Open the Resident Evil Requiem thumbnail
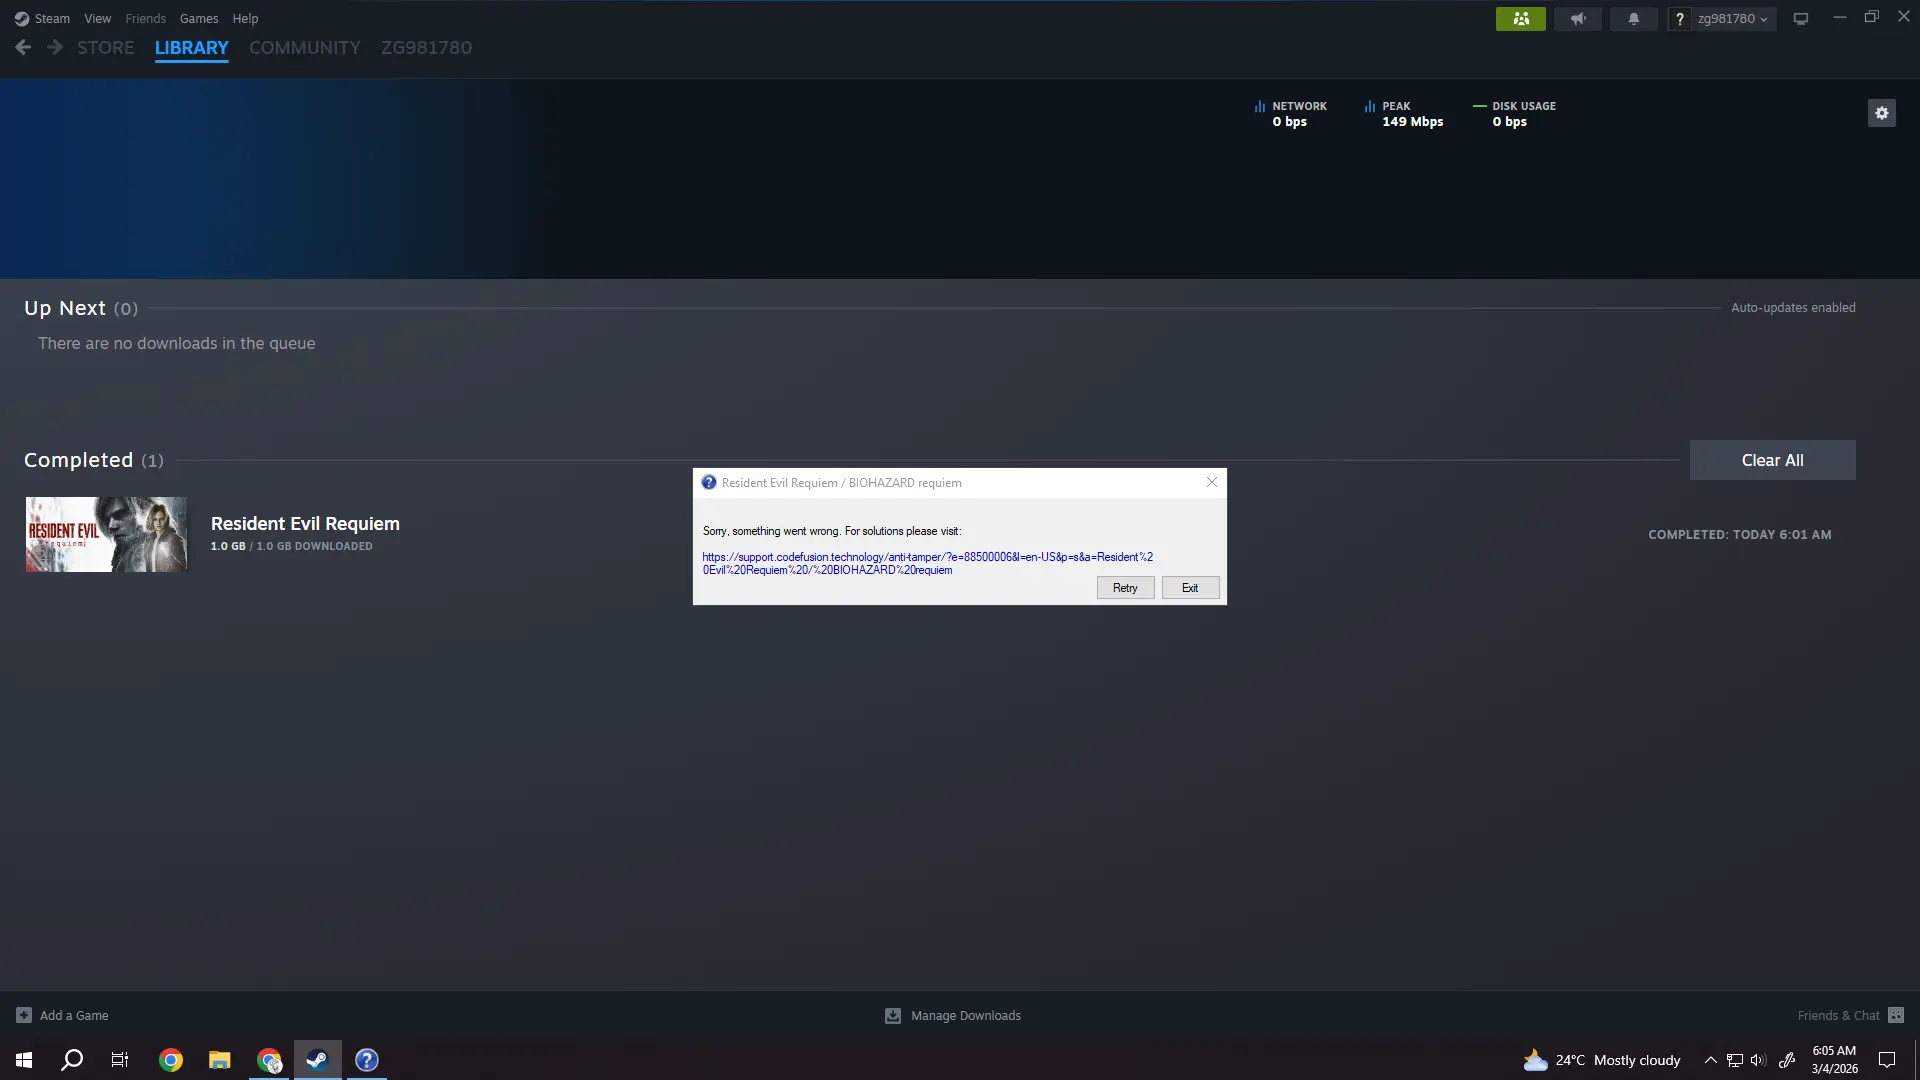The image size is (1920, 1080). click(106, 534)
